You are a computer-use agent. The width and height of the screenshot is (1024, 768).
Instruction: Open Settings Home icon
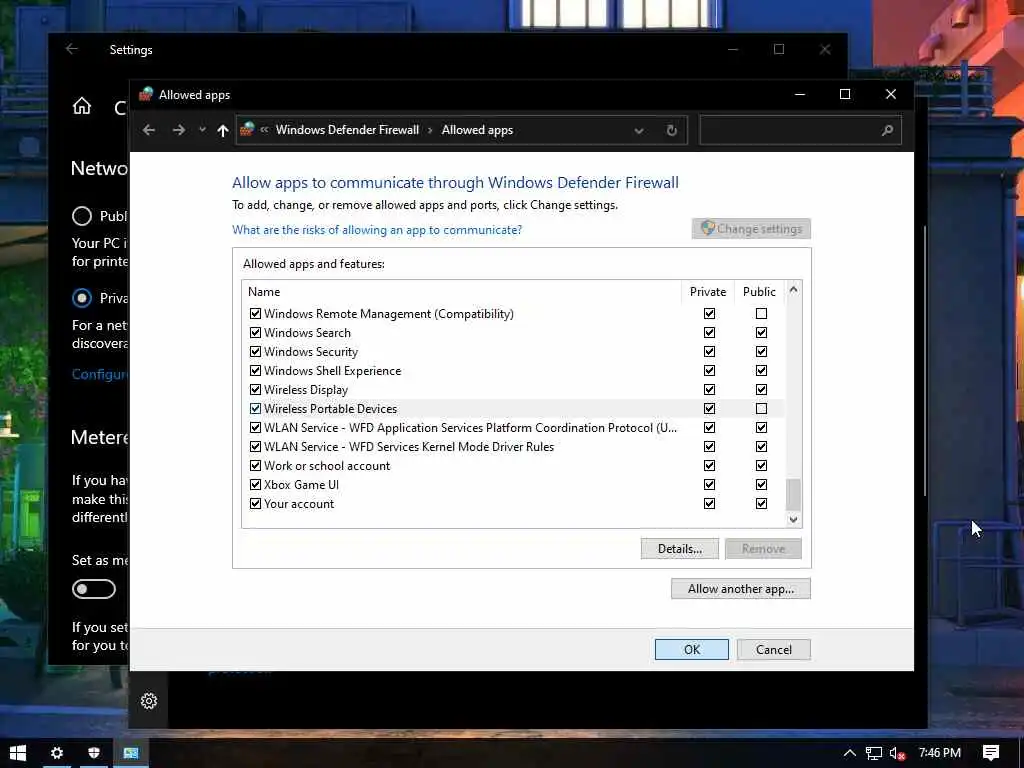coord(82,106)
